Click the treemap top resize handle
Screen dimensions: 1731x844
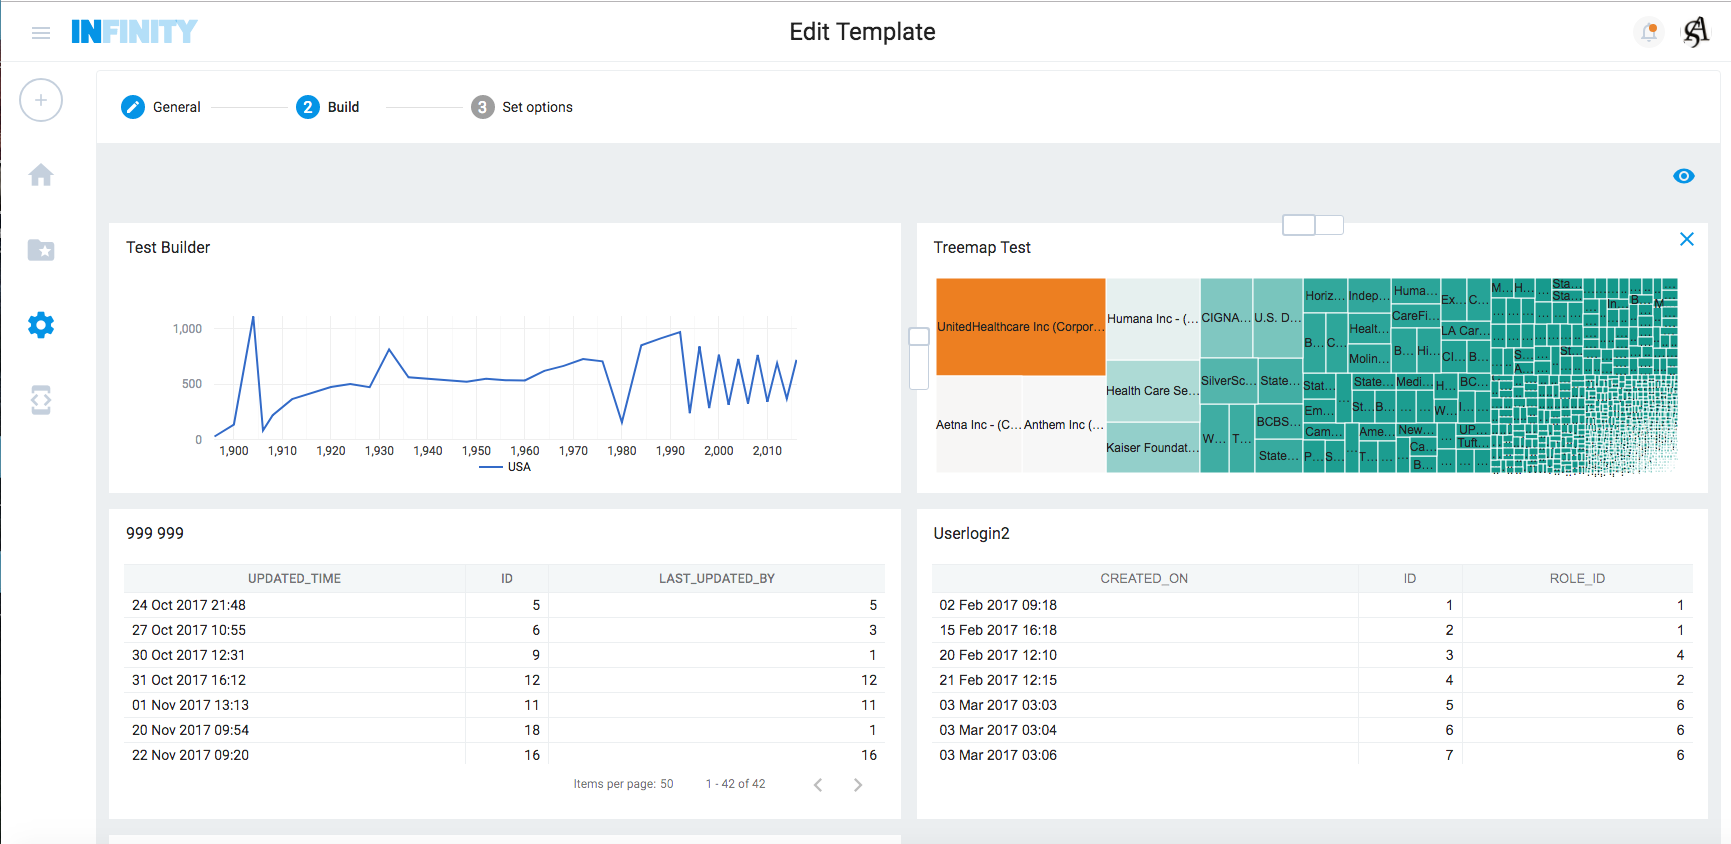point(1313,225)
